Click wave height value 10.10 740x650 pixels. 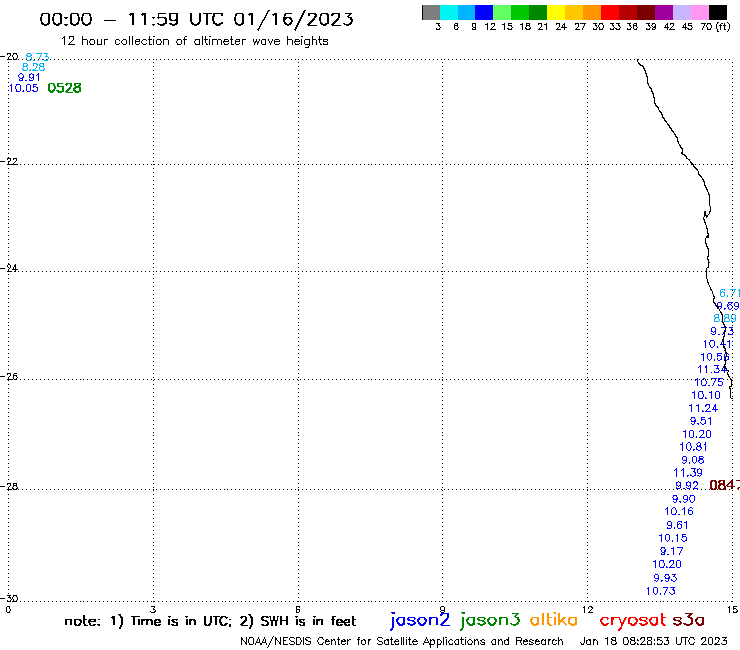click(706, 395)
